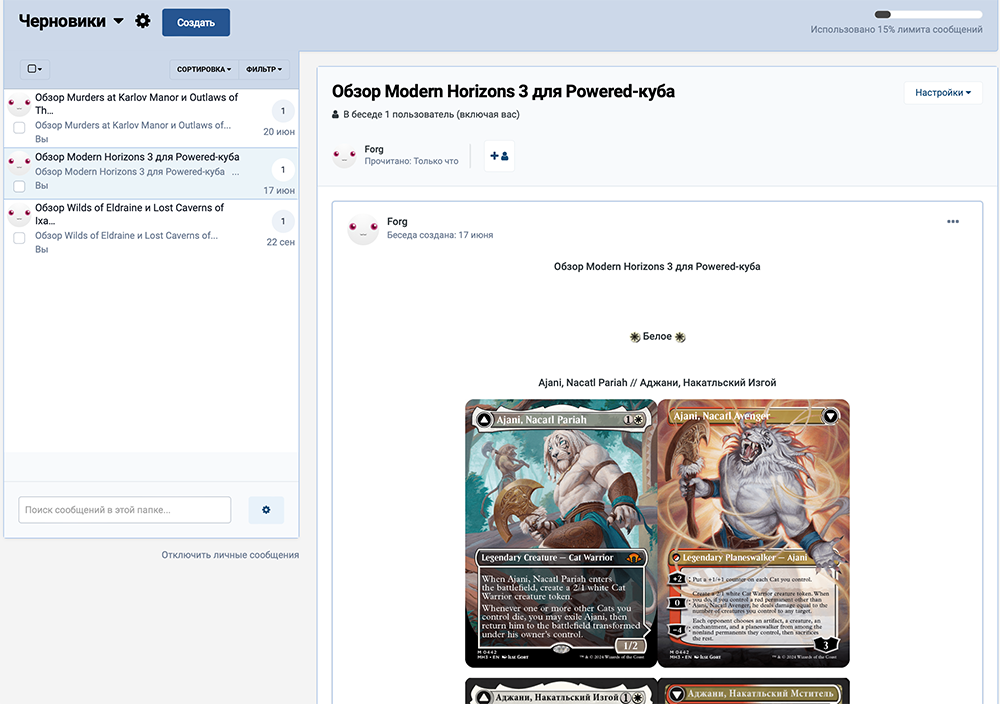
Task: Expand the Настройки dropdown
Action: tap(943, 93)
